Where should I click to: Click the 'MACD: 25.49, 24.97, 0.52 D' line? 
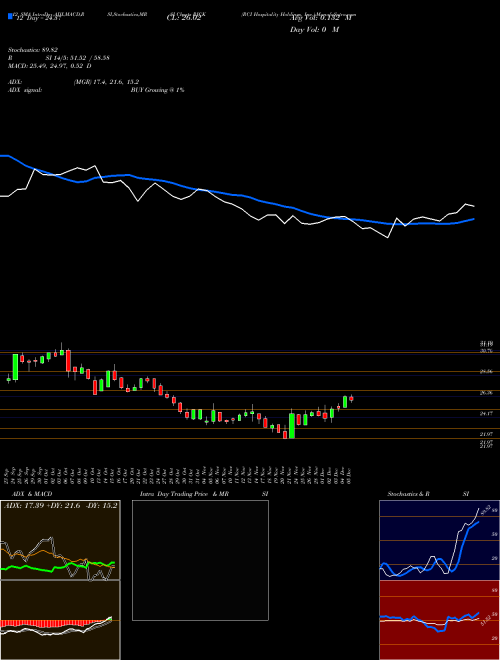50,66
